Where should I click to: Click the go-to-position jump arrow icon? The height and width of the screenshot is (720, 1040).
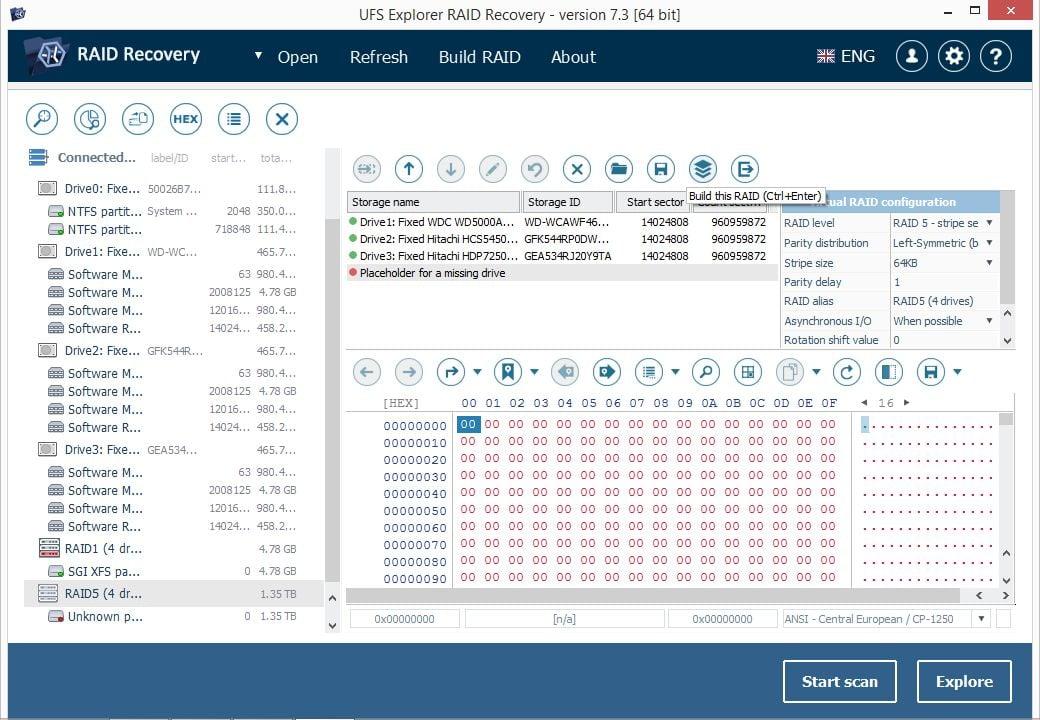coord(451,372)
